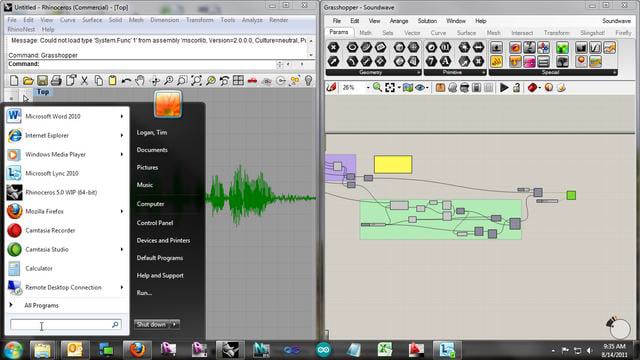
Task: Expand All Programs in Start menu
Action: (x=41, y=305)
